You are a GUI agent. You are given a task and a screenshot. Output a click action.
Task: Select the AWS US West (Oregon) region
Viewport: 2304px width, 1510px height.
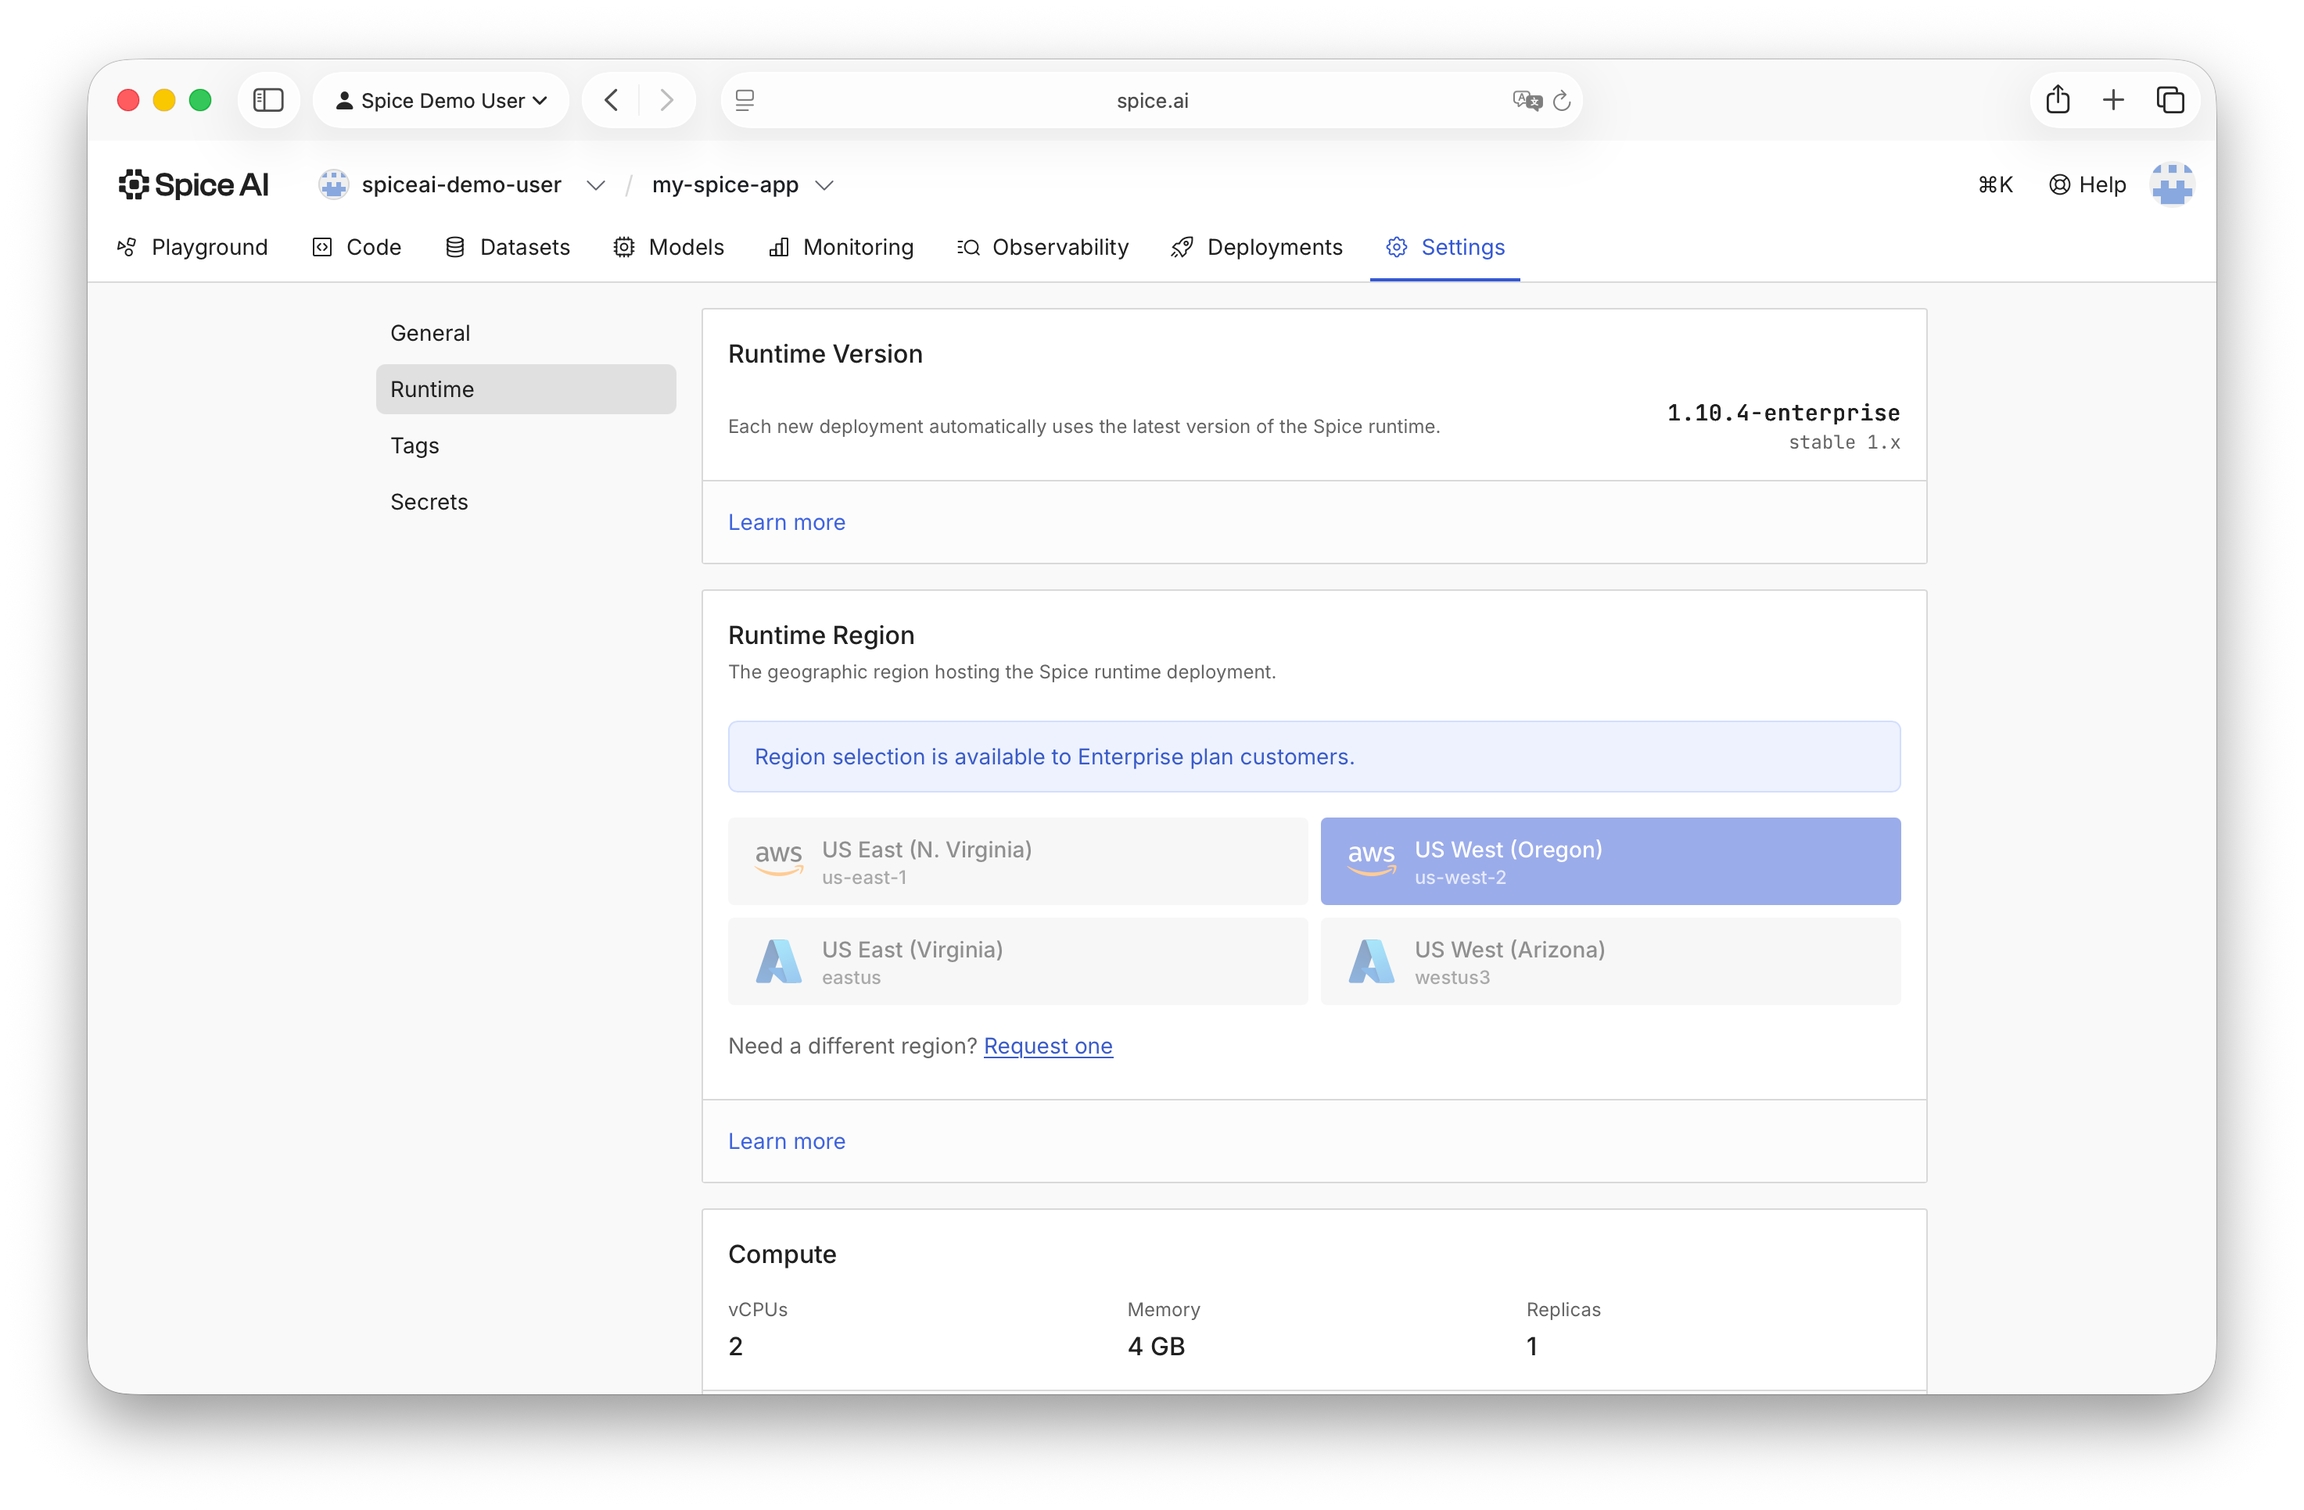[x=1609, y=861]
